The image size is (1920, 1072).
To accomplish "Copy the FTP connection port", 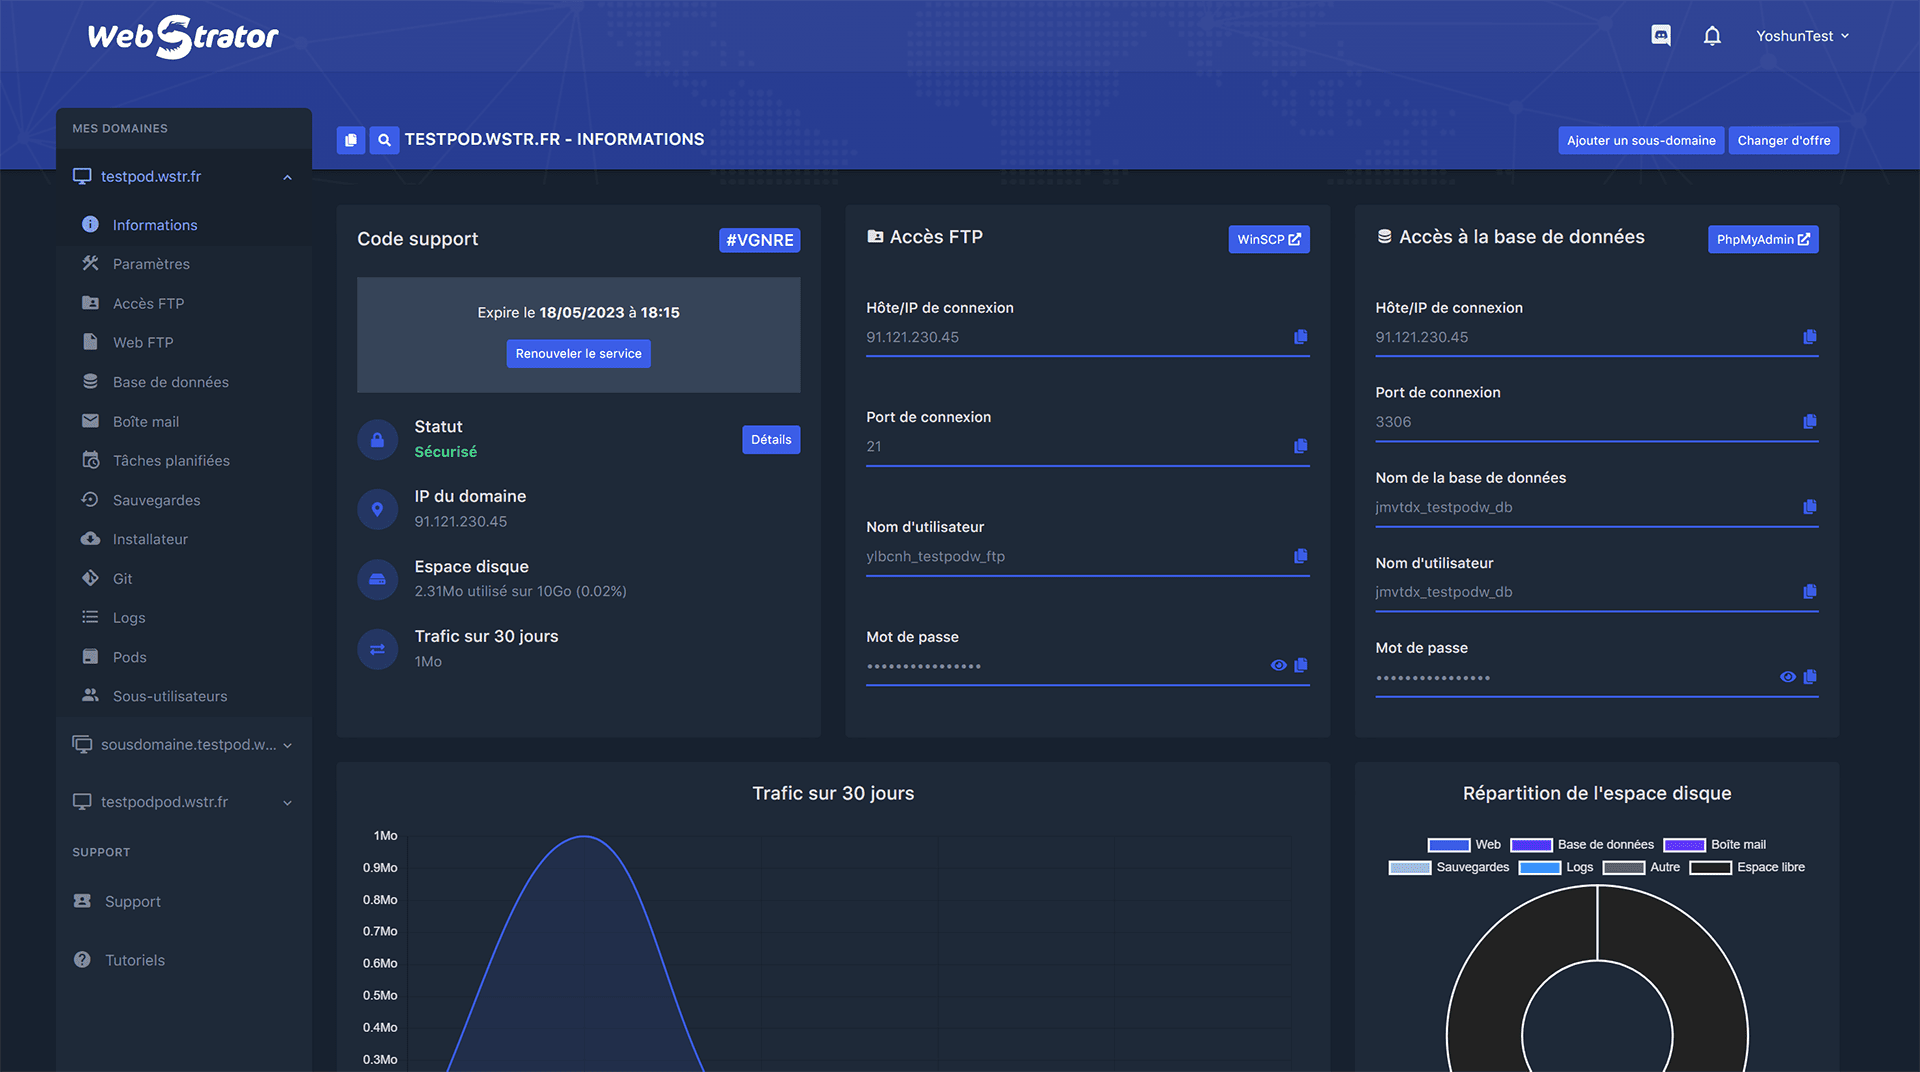I will (x=1301, y=446).
